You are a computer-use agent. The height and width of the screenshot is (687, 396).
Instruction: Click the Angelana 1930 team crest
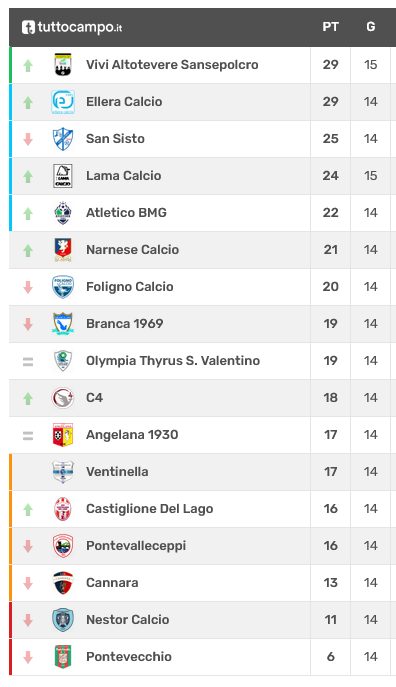(63, 435)
